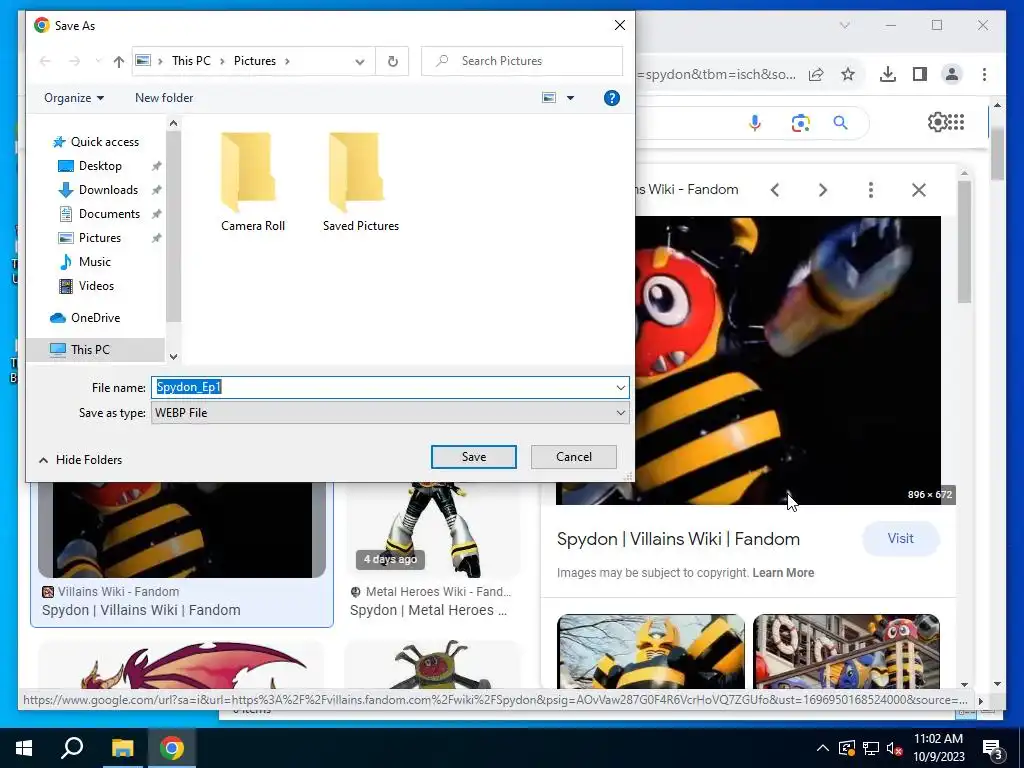Refresh the Pictures folder view

tap(392, 61)
